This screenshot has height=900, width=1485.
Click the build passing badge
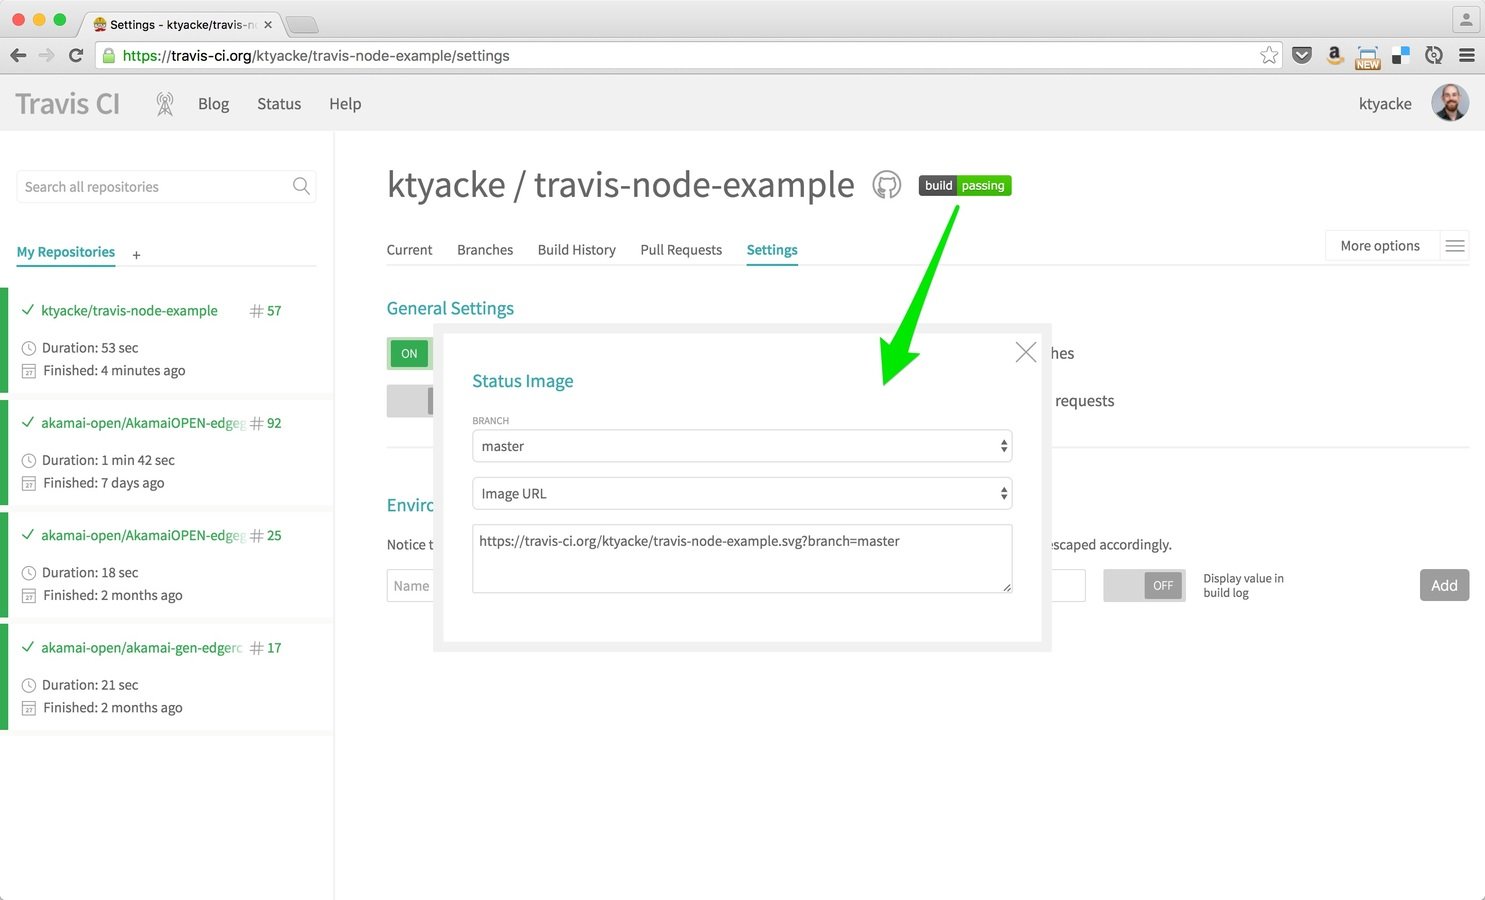(965, 185)
